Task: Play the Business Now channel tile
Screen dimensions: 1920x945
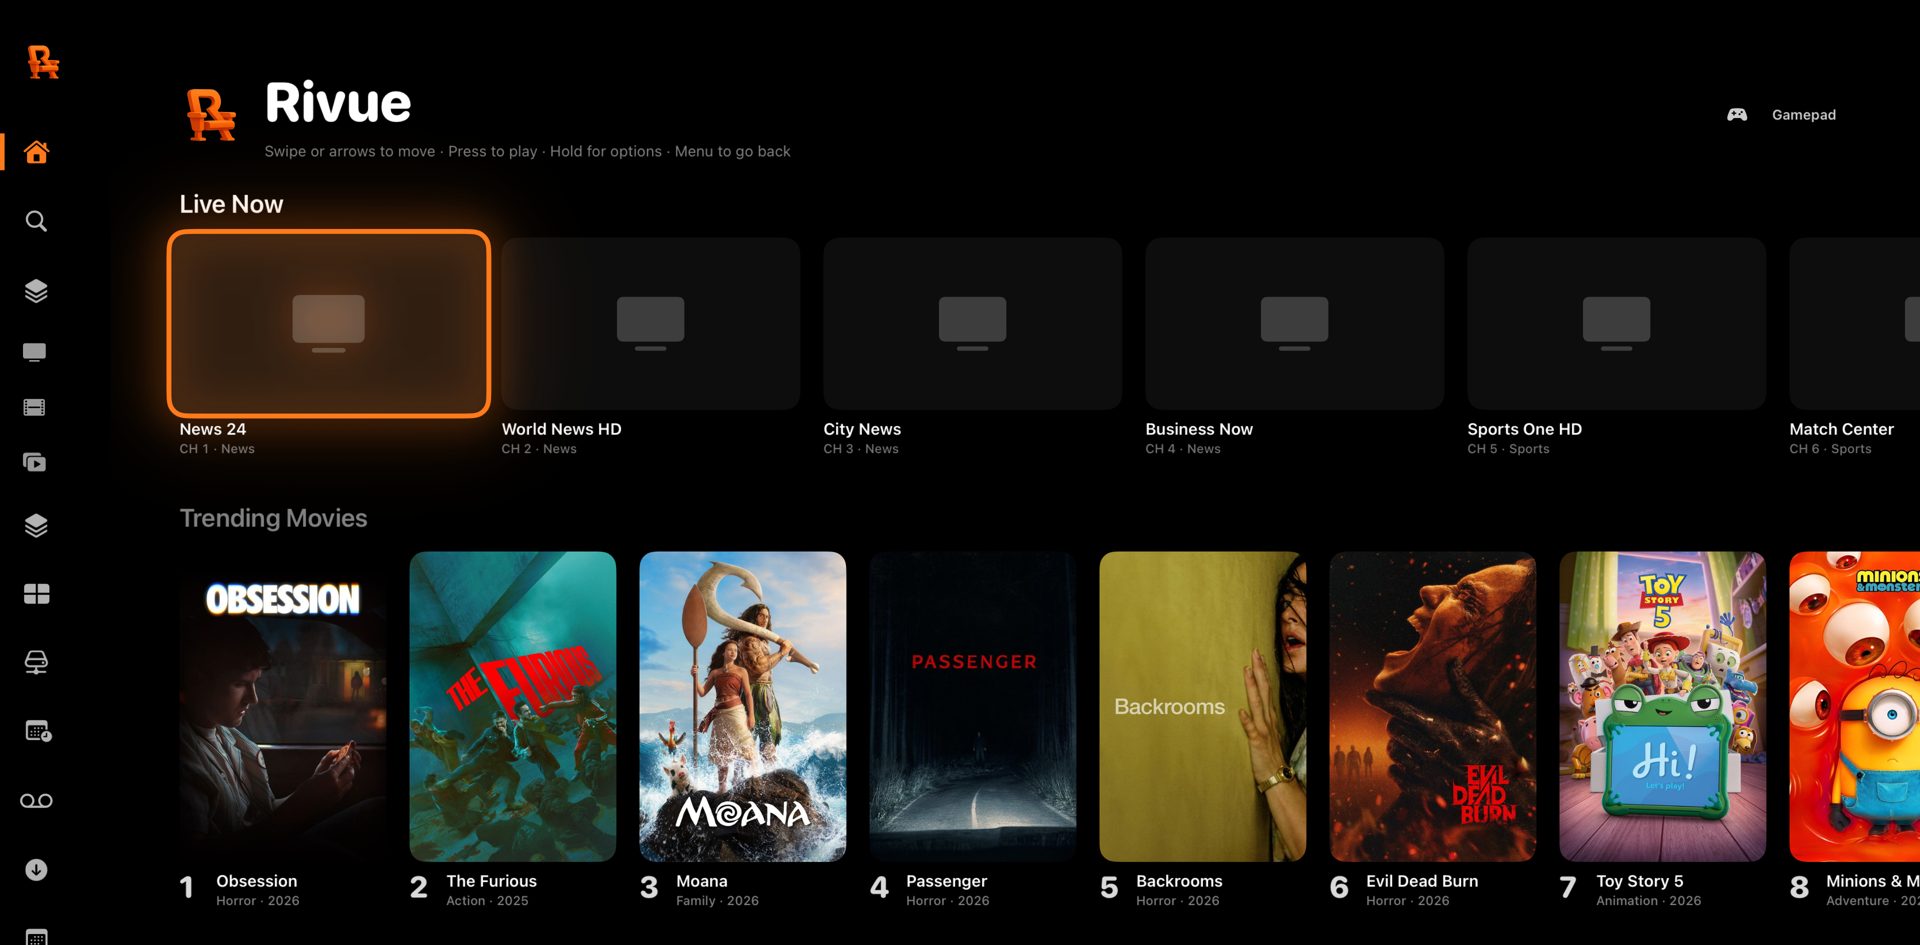Action: pyautogui.click(x=1294, y=323)
